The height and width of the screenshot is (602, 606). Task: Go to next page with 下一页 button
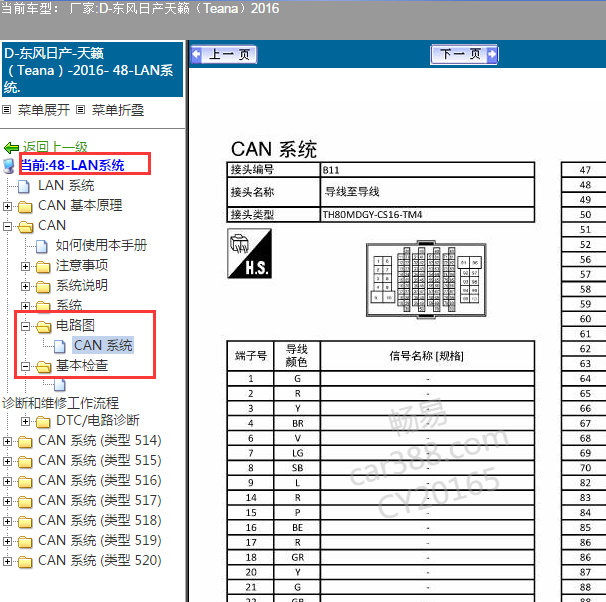[x=464, y=54]
